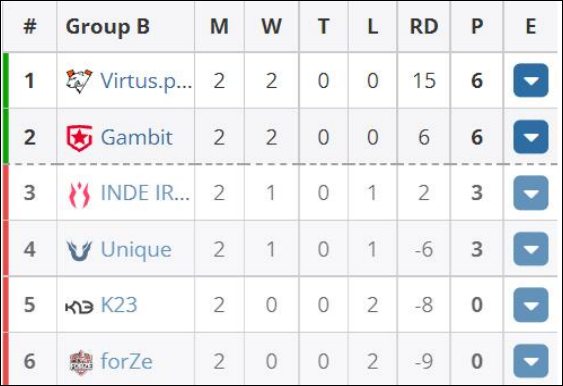The height and width of the screenshot is (386, 563).
Task: Click the Gambit red star shield logo
Action: (x=79, y=138)
